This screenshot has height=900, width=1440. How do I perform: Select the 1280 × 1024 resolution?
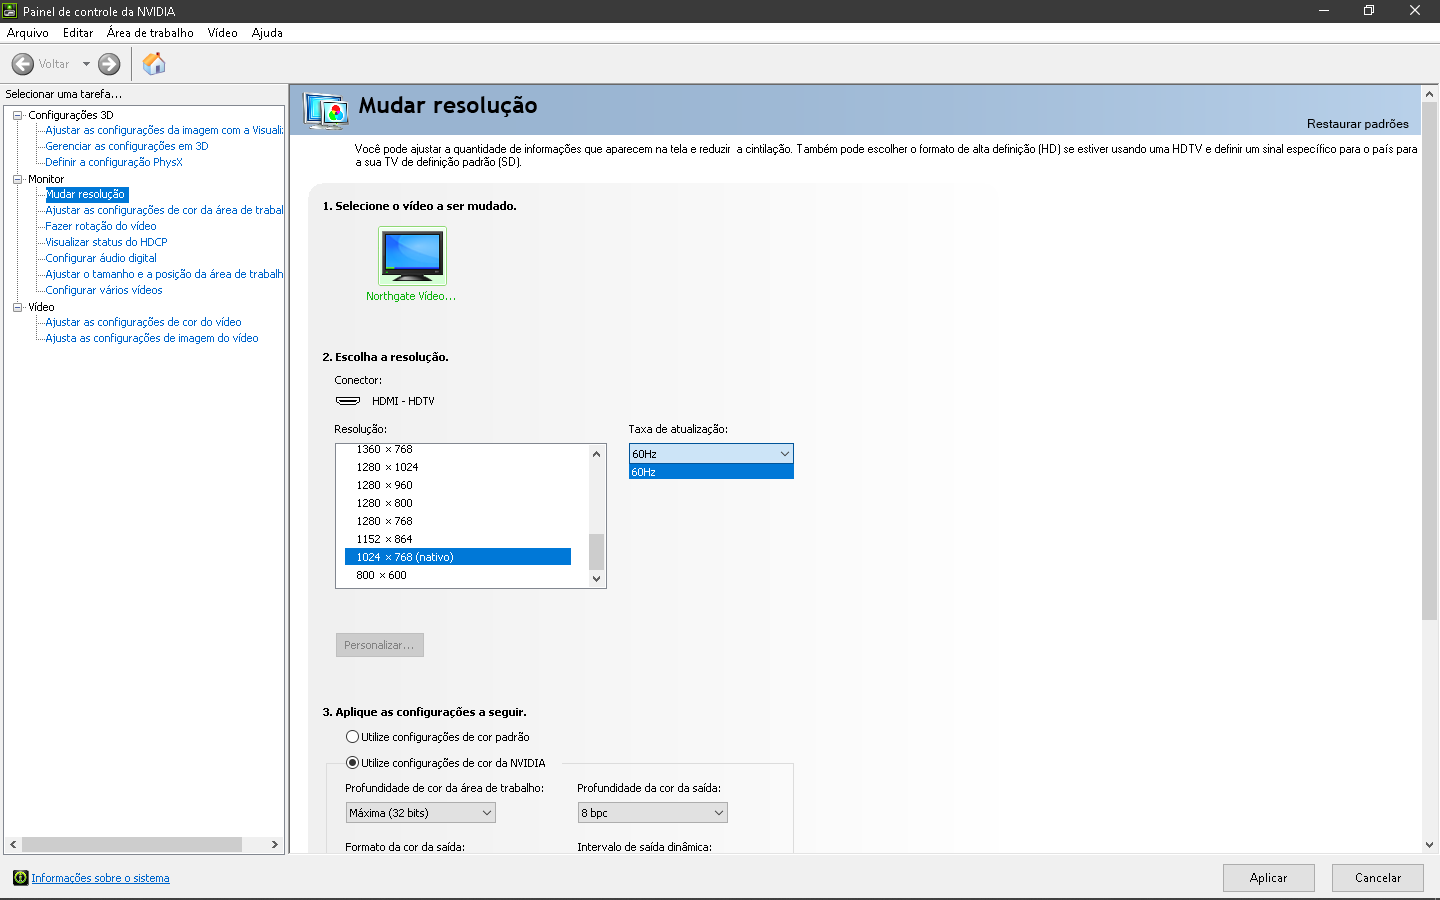[x=458, y=467]
